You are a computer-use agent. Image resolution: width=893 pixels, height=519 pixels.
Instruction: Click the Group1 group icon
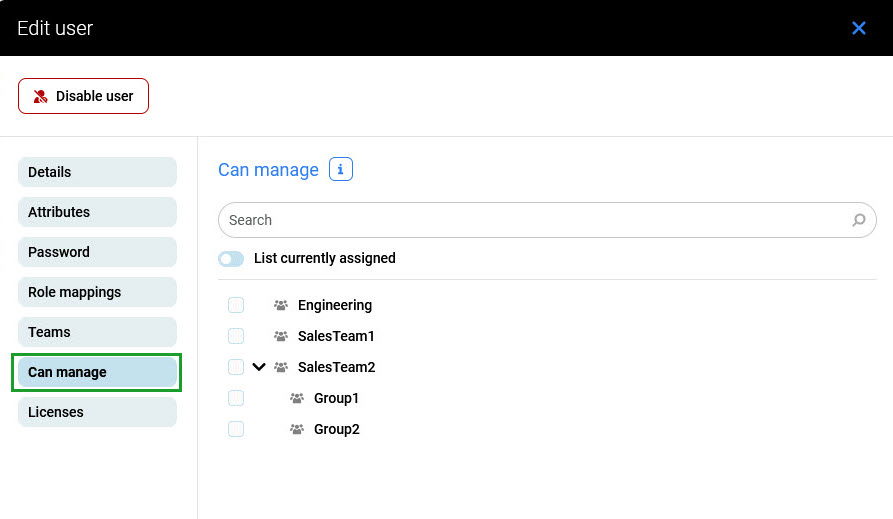pos(297,399)
